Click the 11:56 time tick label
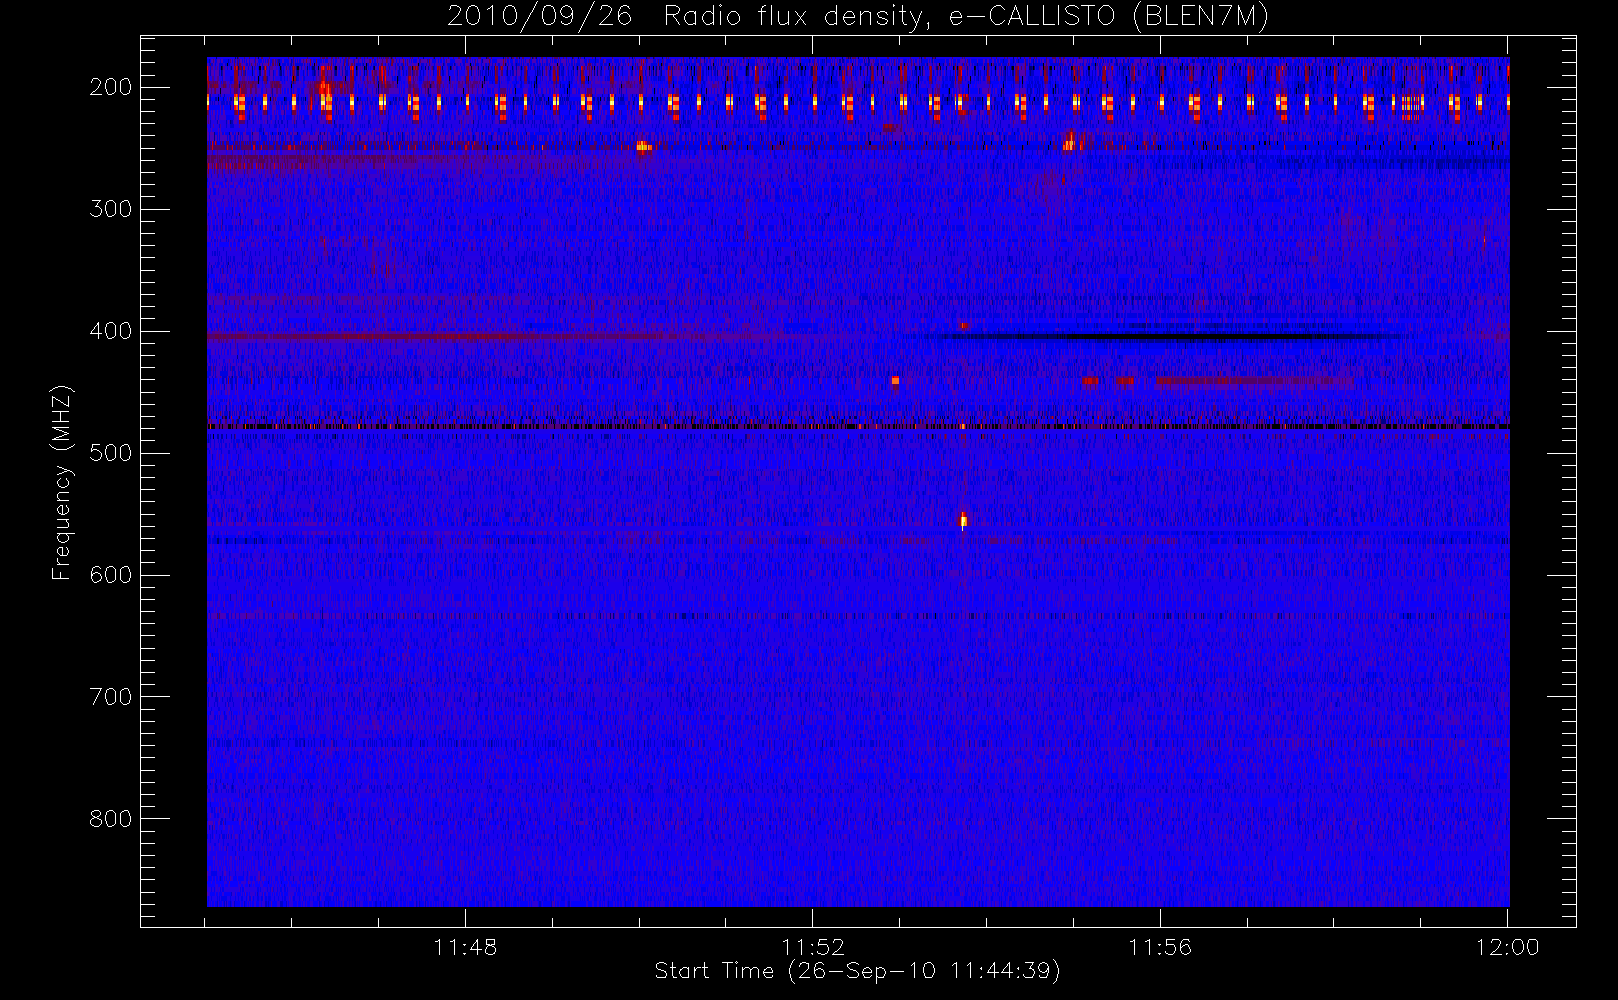The image size is (1618, 1000). pos(1160,947)
